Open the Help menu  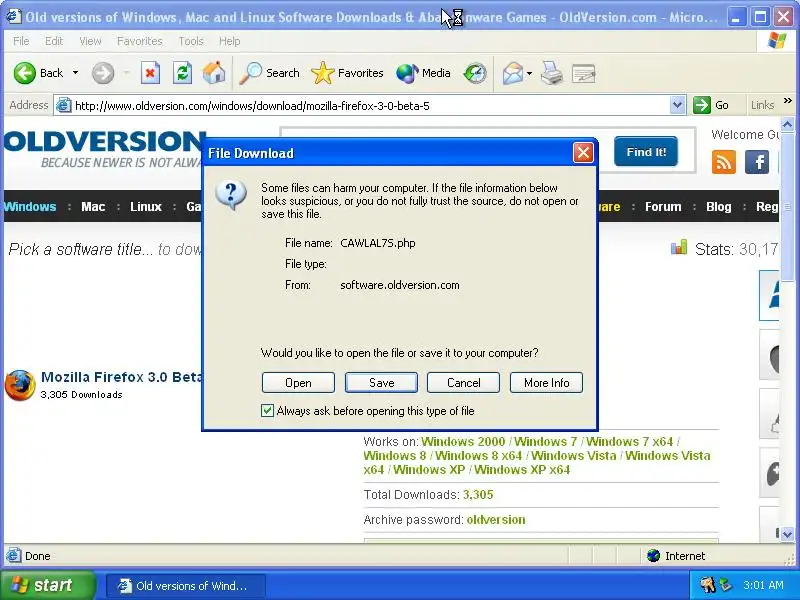click(230, 41)
